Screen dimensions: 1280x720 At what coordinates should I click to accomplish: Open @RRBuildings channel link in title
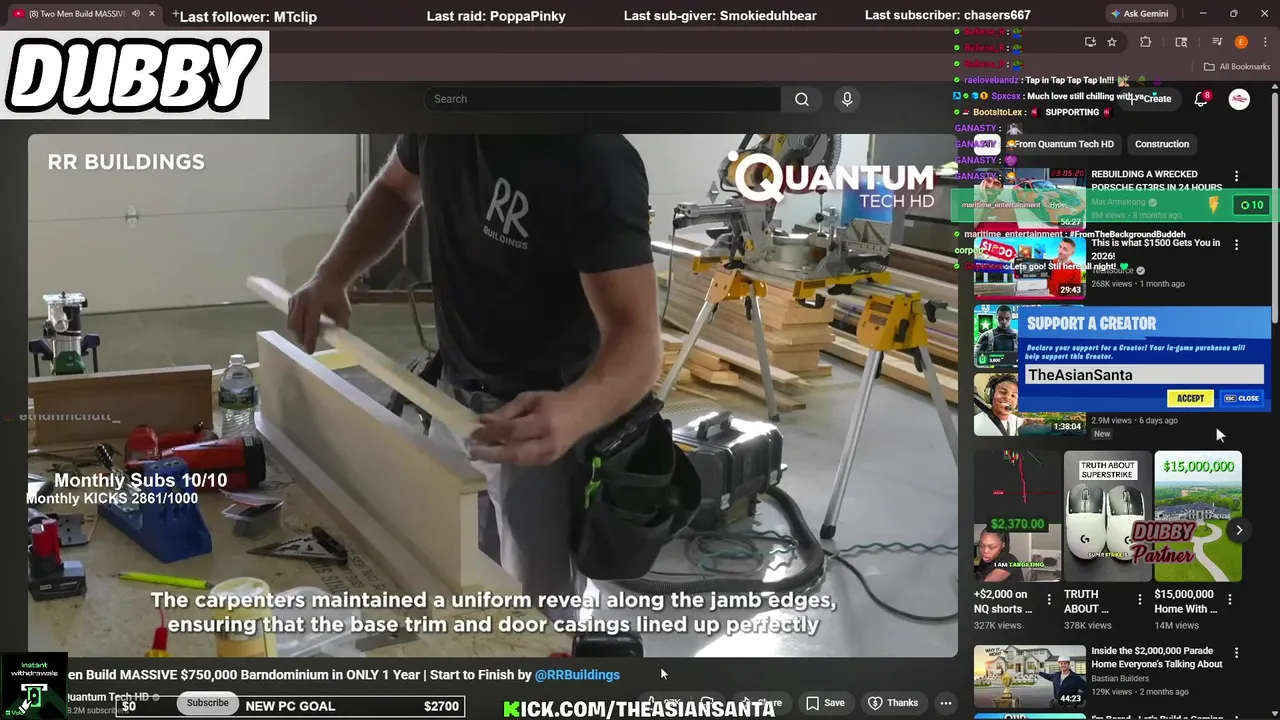pos(577,675)
